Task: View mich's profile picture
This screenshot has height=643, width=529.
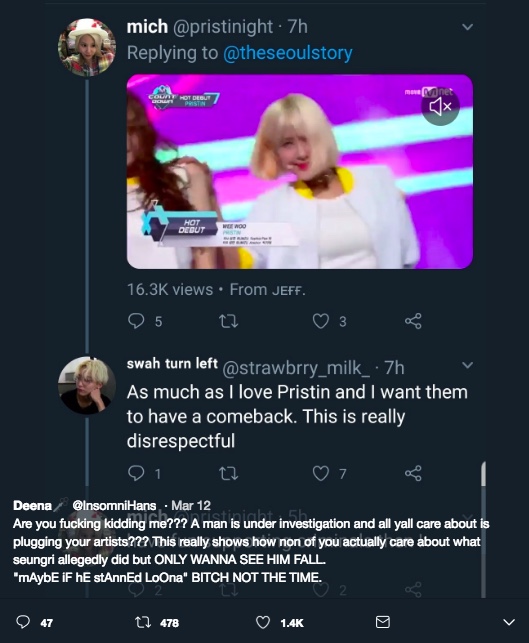Action: pyautogui.click(x=87, y=47)
